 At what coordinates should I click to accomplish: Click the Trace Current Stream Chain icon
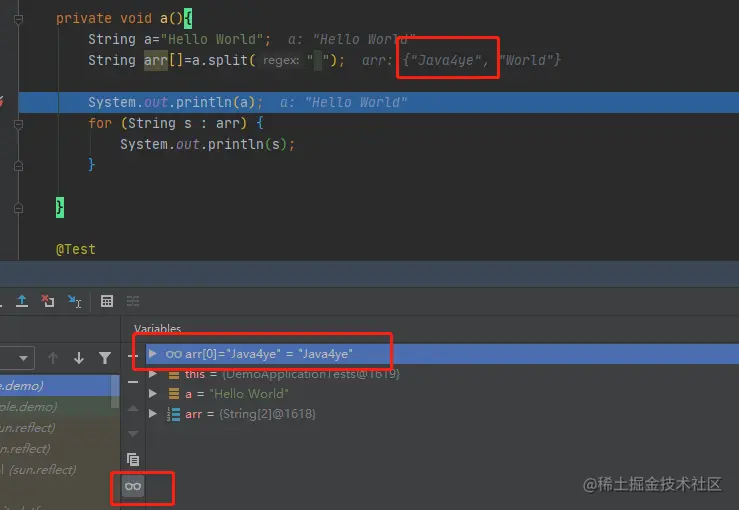[133, 301]
